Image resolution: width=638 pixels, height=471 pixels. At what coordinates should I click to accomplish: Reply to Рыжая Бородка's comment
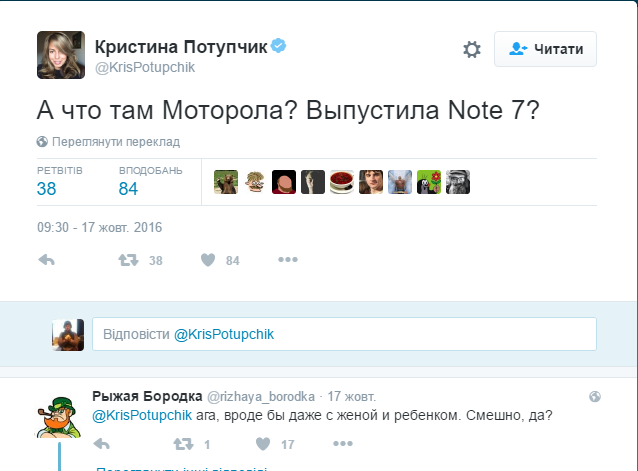(101, 443)
